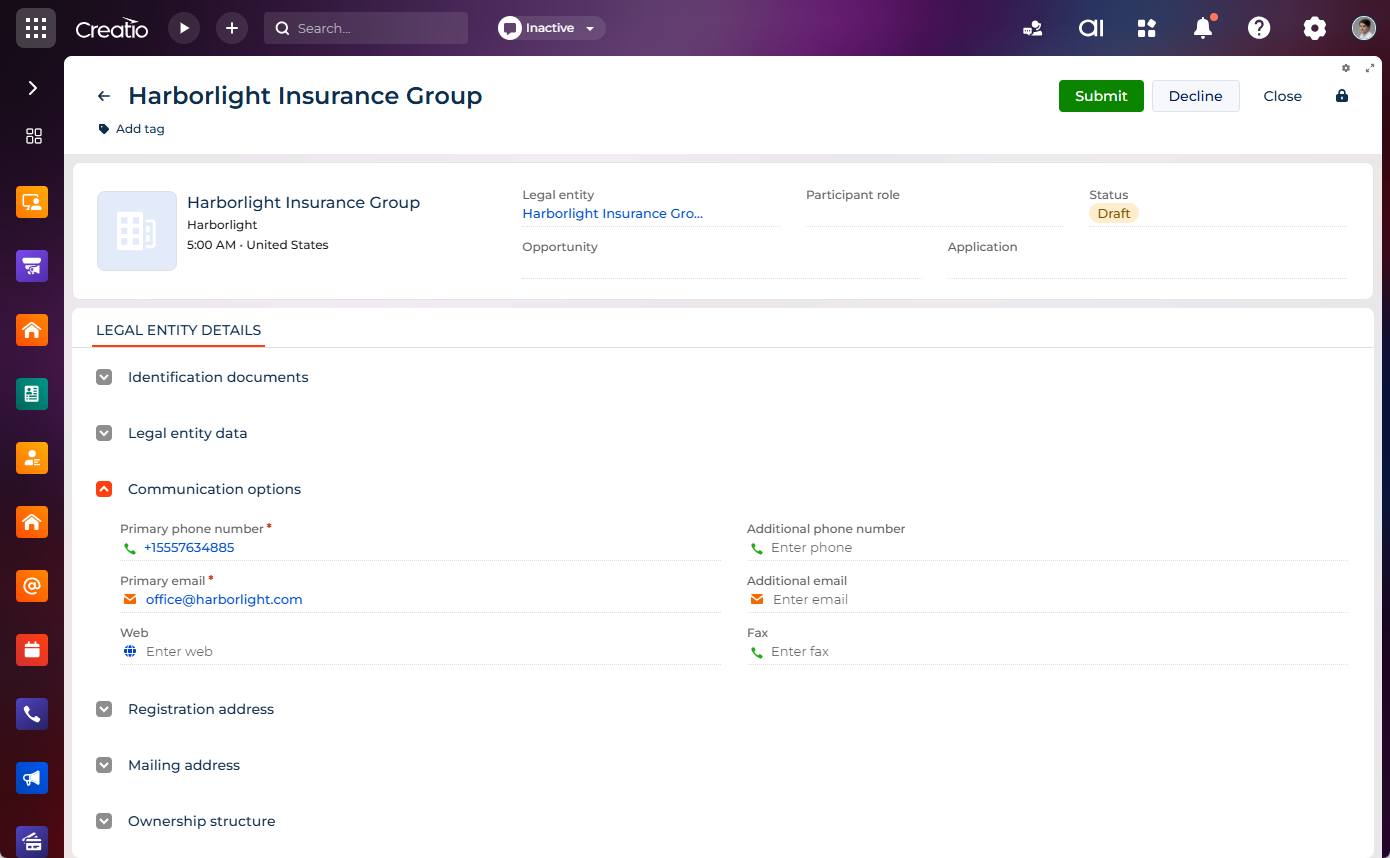Expand the Mailing address section

pyautogui.click(x=104, y=765)
